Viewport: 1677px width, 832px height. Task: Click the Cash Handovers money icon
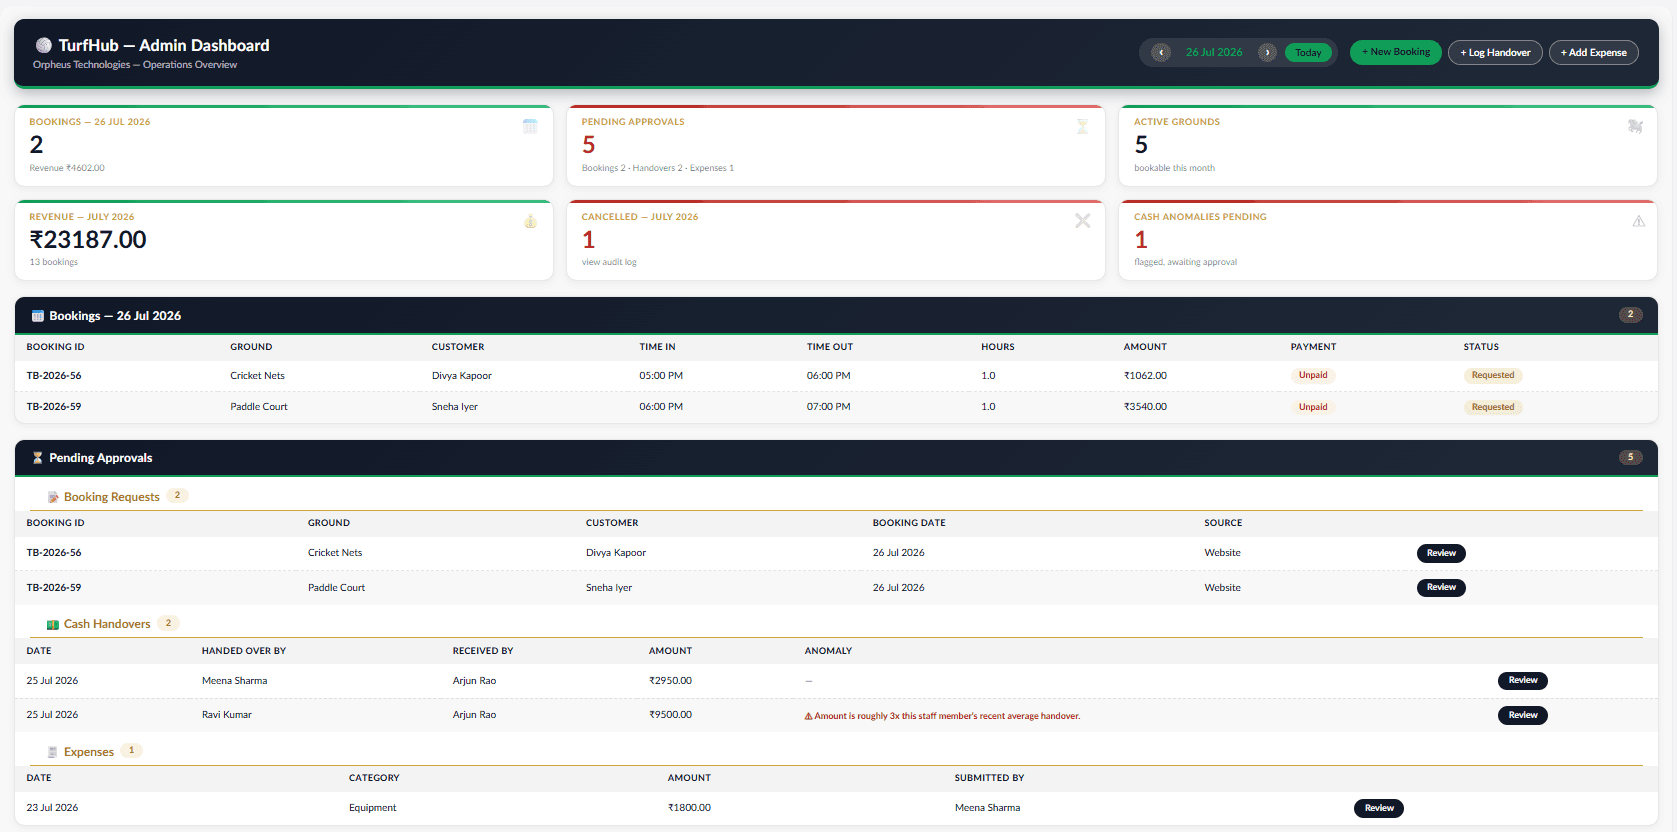[53, 624]
